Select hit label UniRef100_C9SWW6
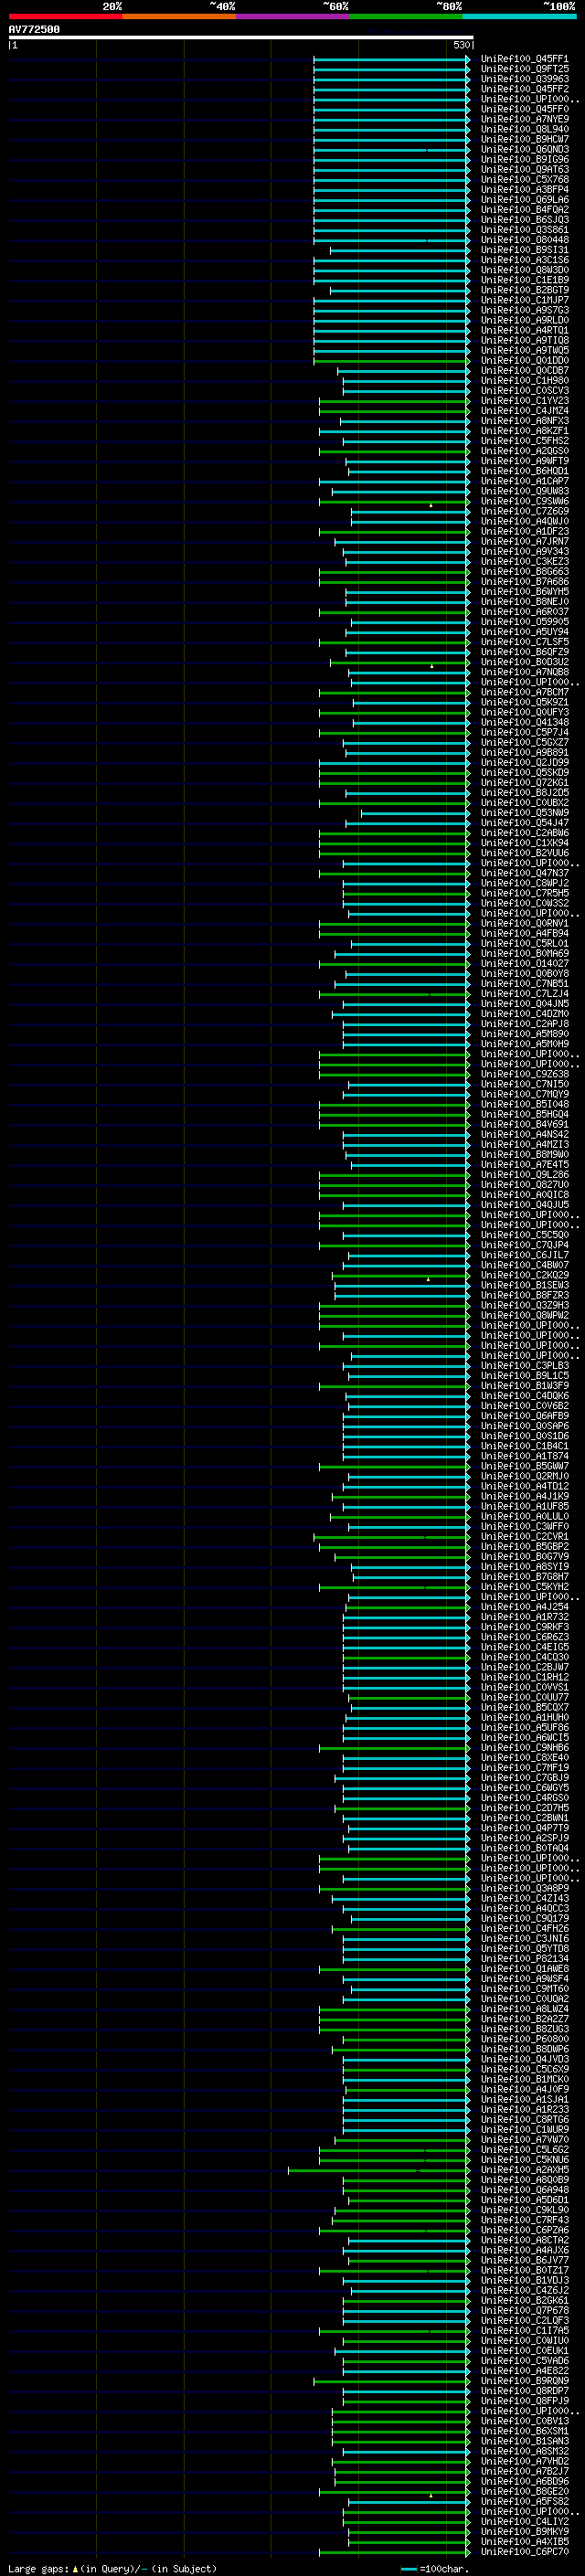The width and height of the screenshot is (585, 2576). [525, 501]
